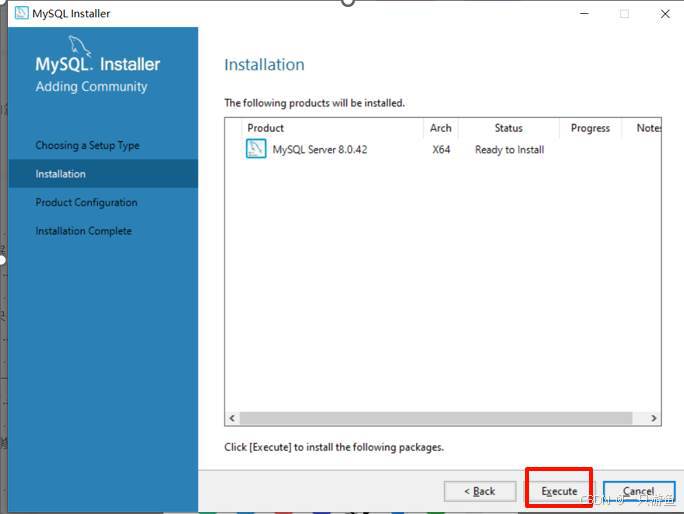
Task: Cancel the installation
Action: pos(639,491)
